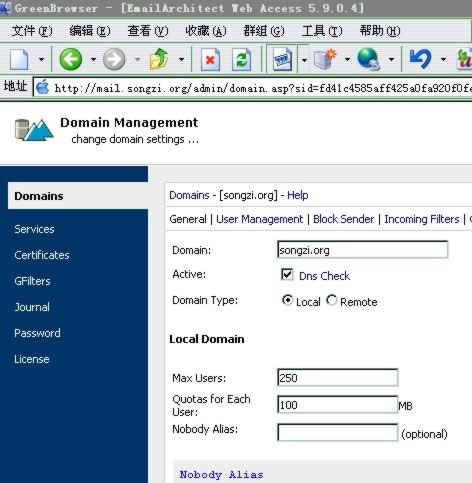Screen dimensions: 472x483
Task: Stop loading with the red X icon
Action: tap(210, 60)
